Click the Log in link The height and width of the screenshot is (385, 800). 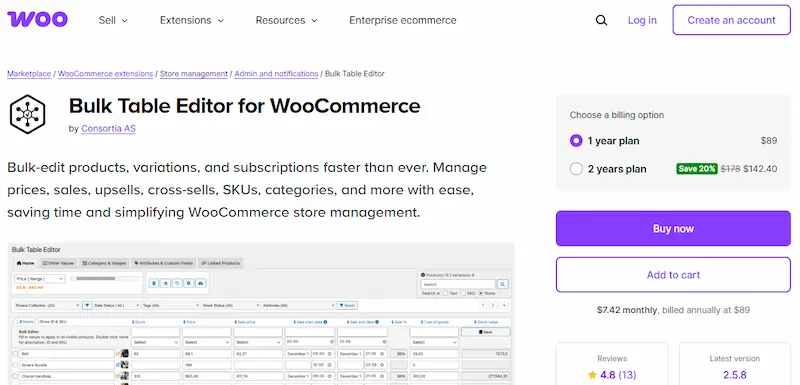point(642,20)
